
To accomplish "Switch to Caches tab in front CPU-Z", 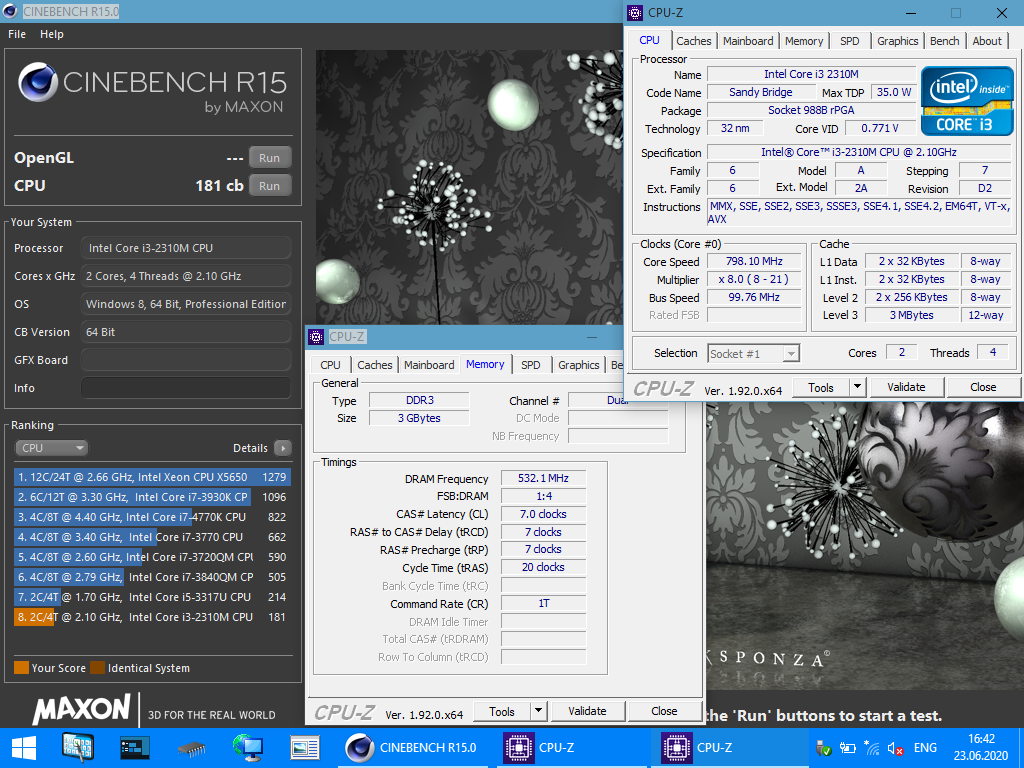I will tap(694, 40).
